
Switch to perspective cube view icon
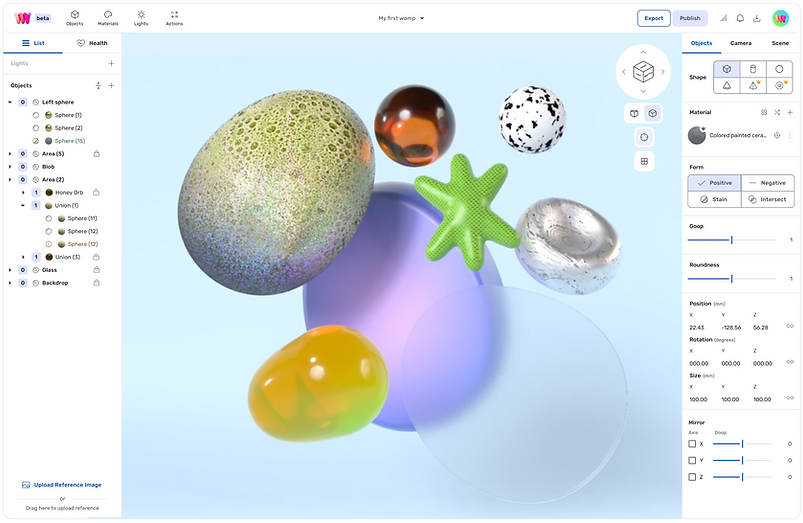[652, 114]
